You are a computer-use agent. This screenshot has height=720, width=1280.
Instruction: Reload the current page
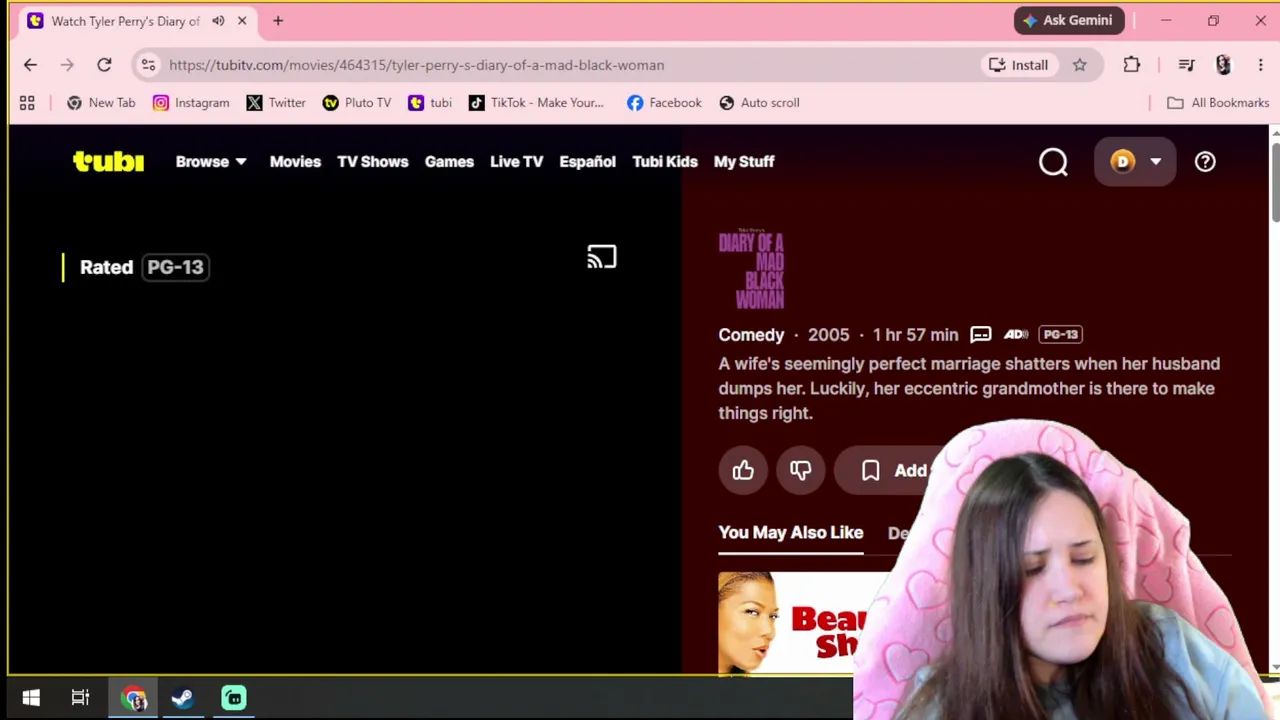tap(104, 65)
